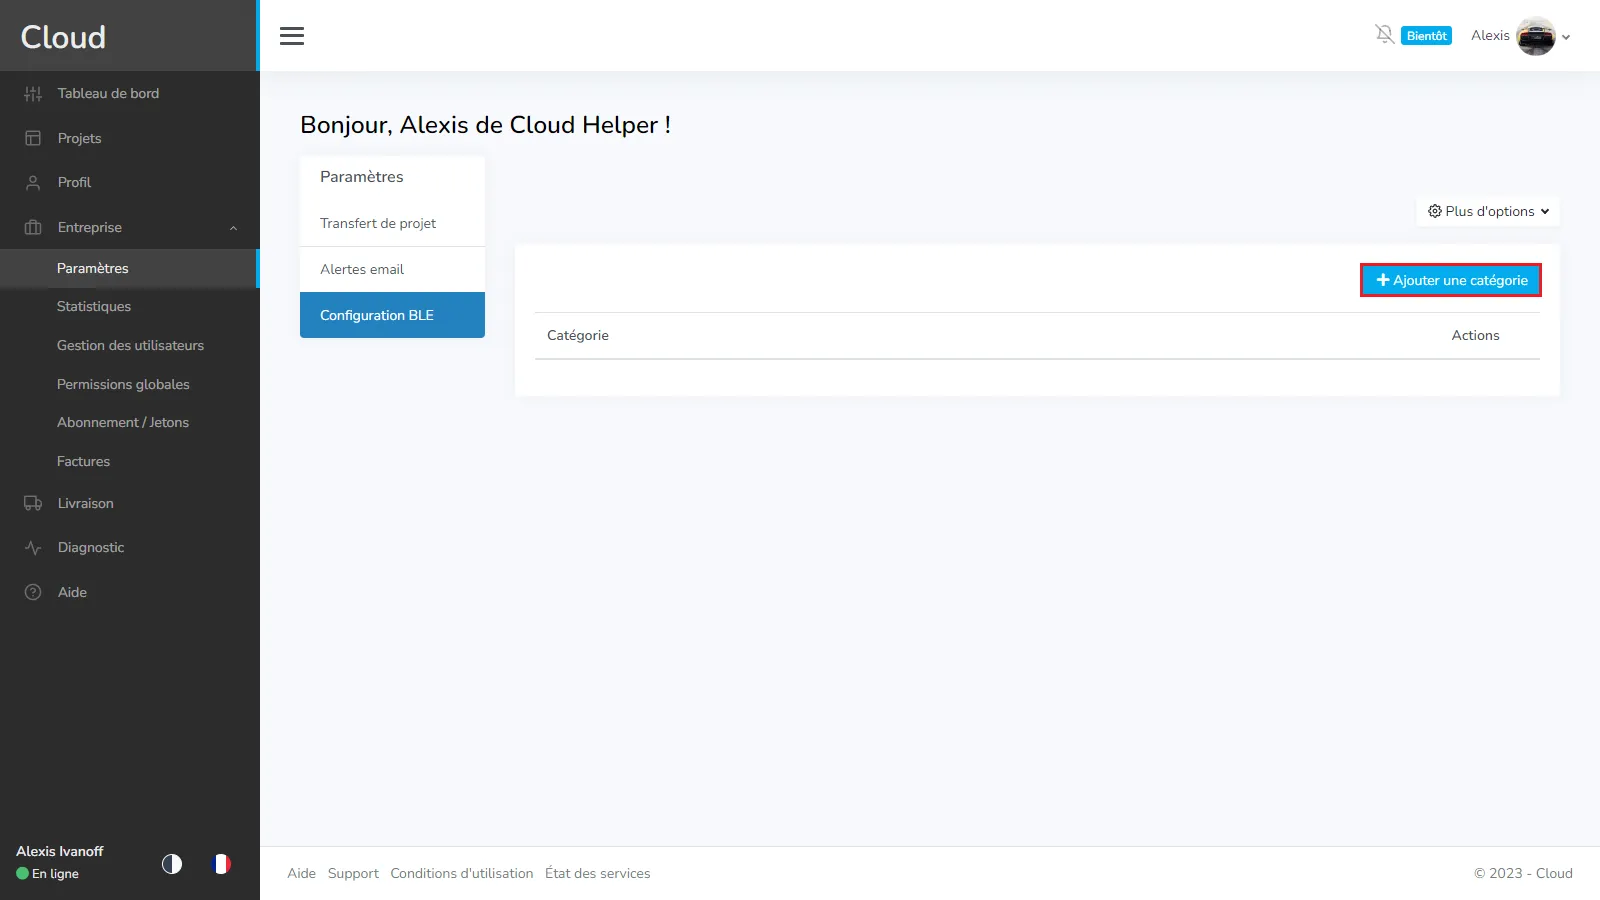This screenshot has width=1600, height=900.
Task: Expand the Plus d'options dropdown
Action: click(x=1488, y=211)
